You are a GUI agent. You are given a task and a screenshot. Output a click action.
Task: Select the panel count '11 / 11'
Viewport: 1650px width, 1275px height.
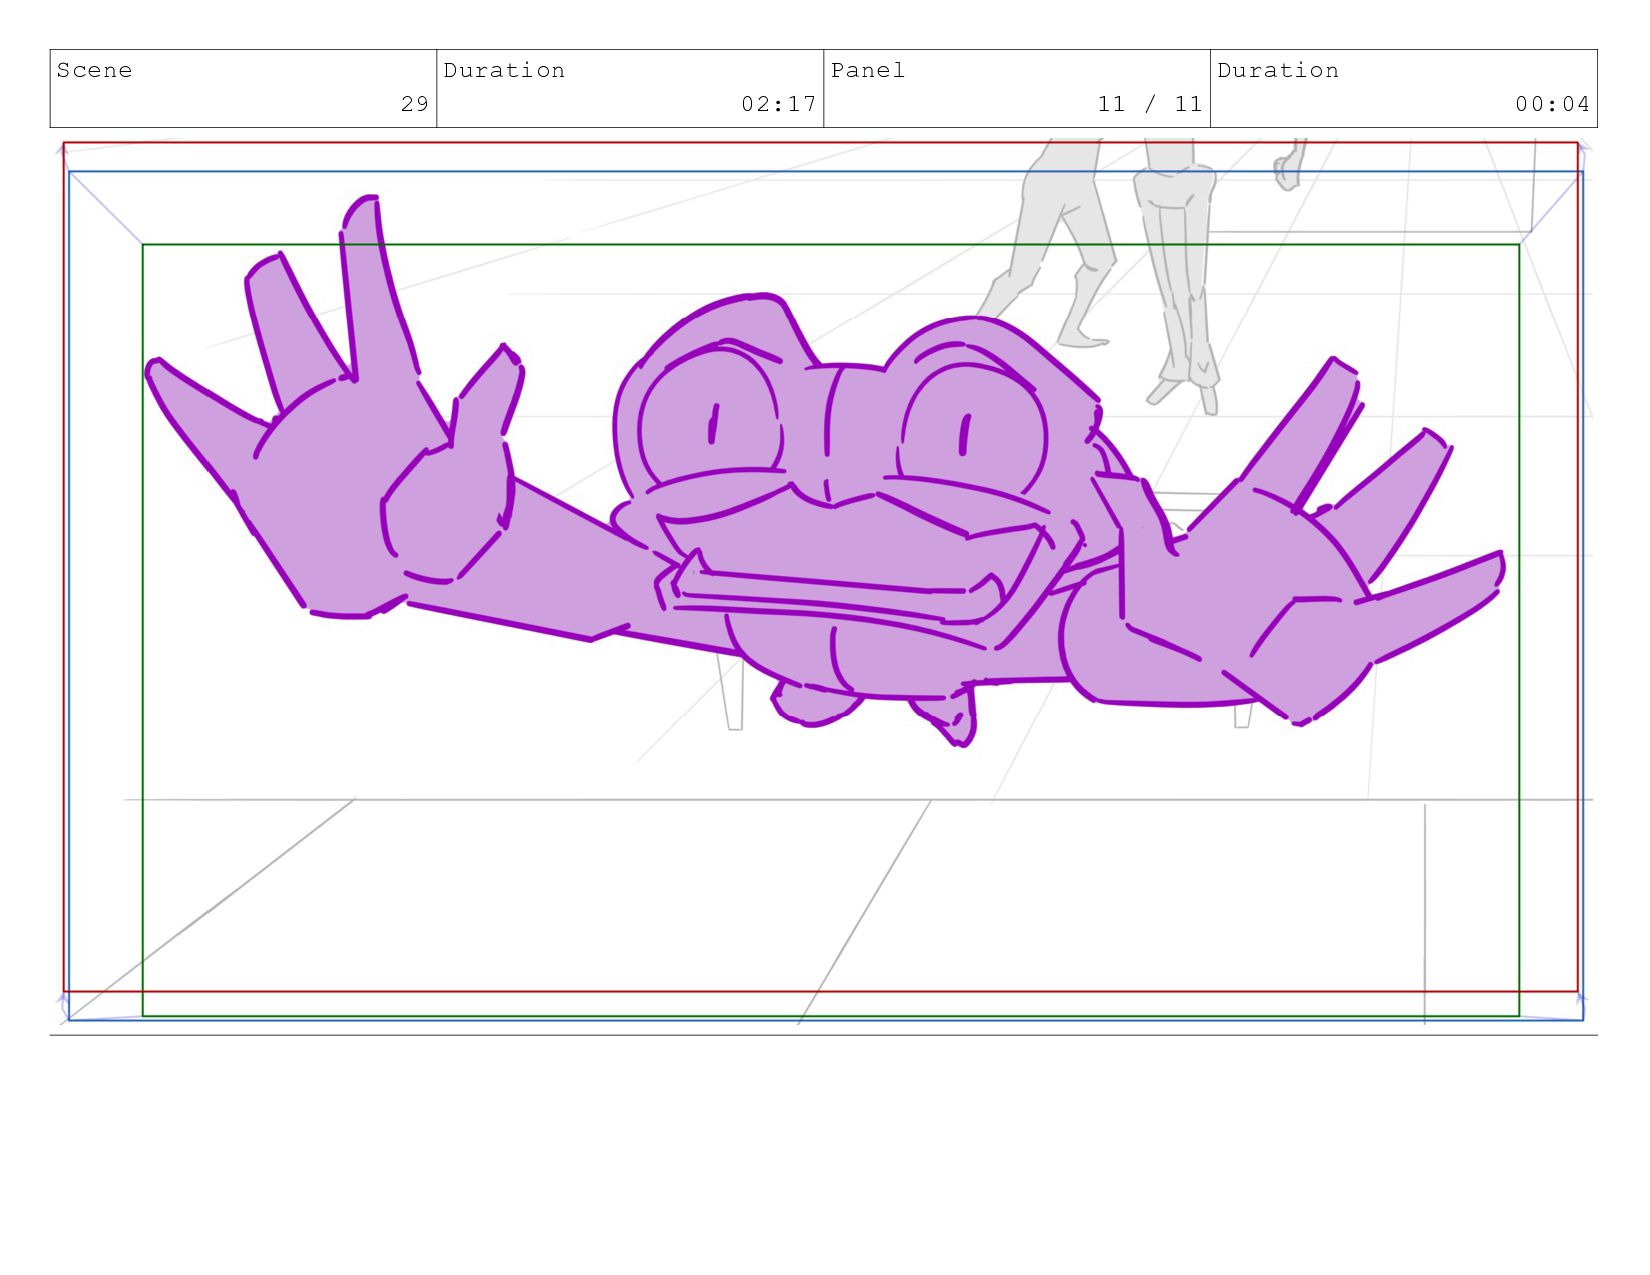tap(1150, 104)
